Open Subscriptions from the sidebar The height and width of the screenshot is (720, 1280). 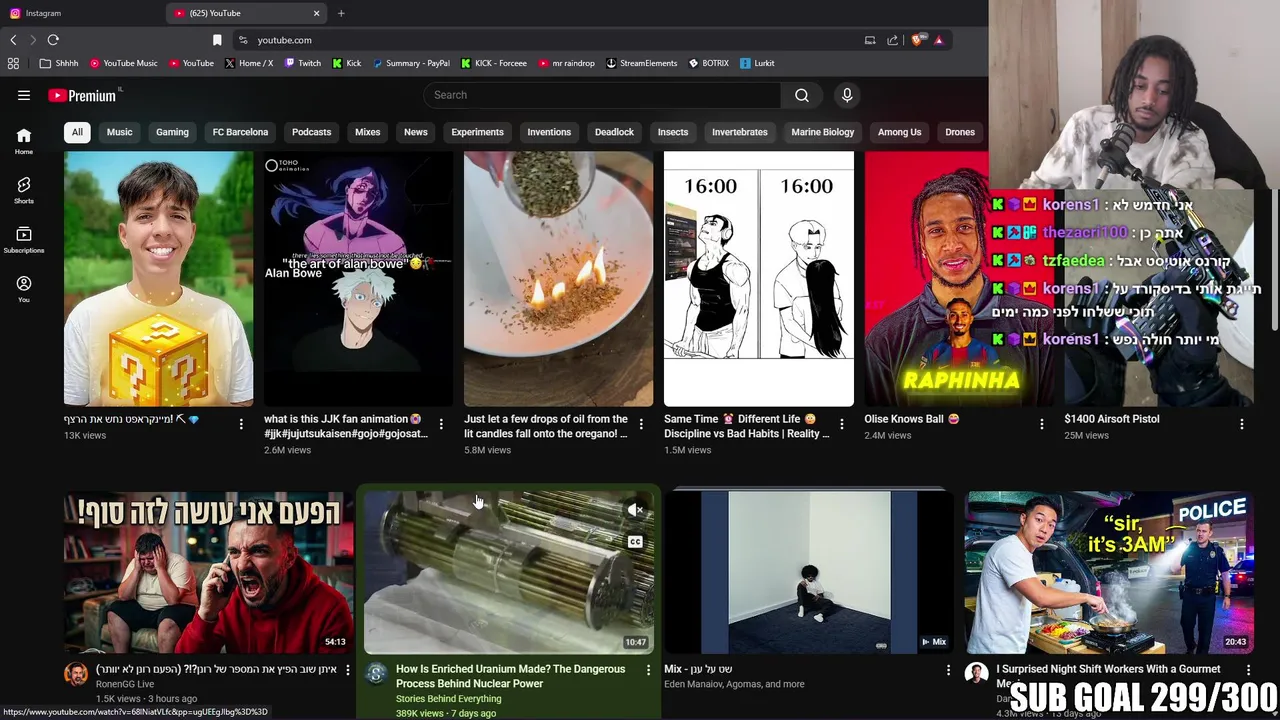tap(24, 238)
